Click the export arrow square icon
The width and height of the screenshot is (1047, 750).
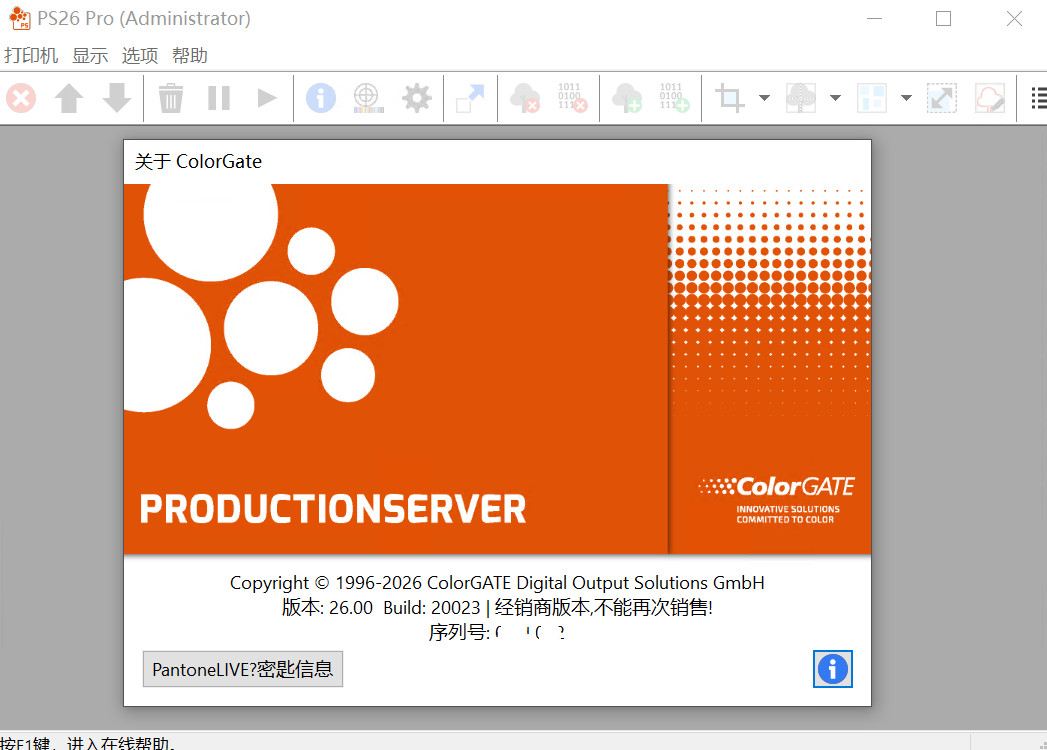(470, 98)
